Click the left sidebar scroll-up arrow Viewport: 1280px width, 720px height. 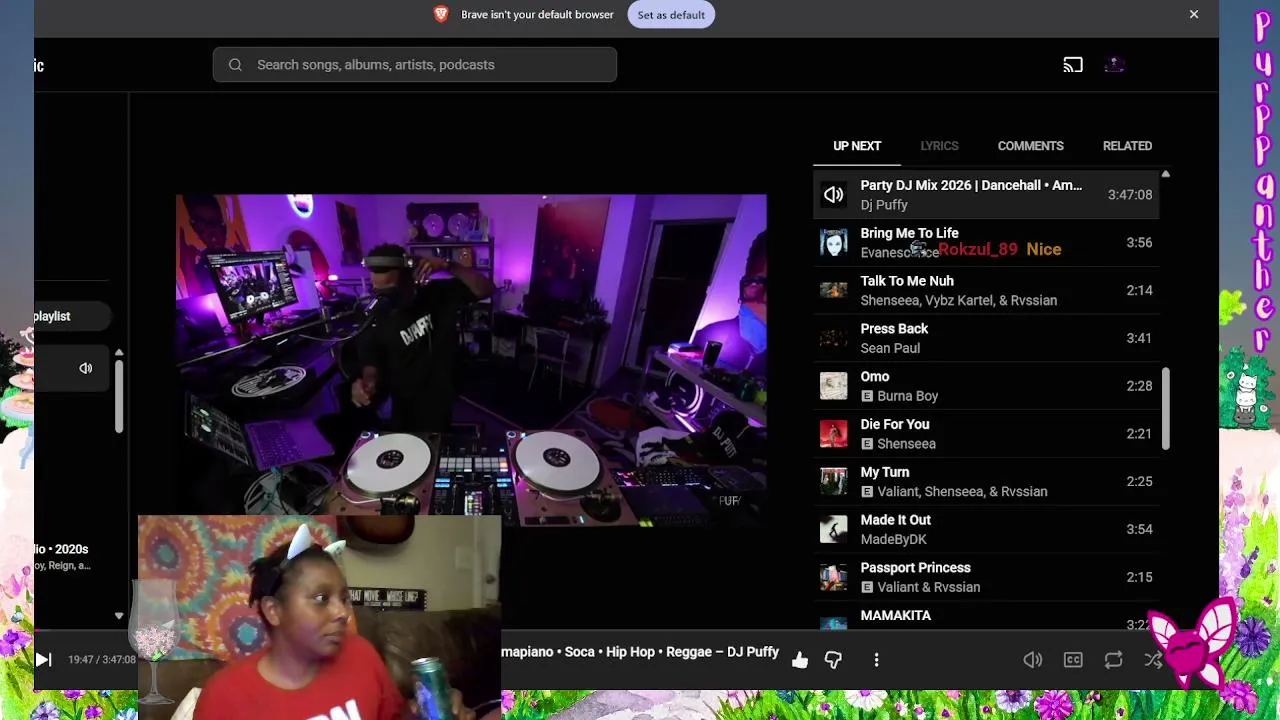[119, 353]
